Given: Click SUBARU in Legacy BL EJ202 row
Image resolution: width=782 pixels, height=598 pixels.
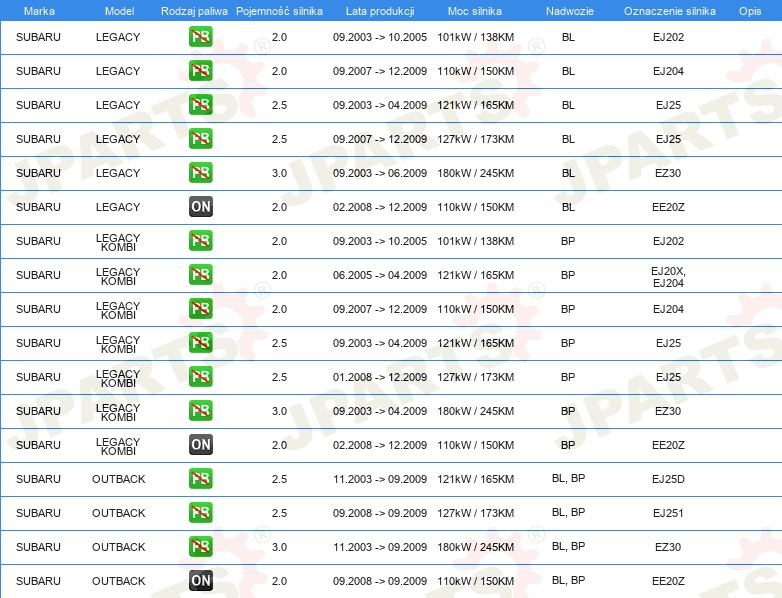Looking at the screenshot, I should [38, 37].
